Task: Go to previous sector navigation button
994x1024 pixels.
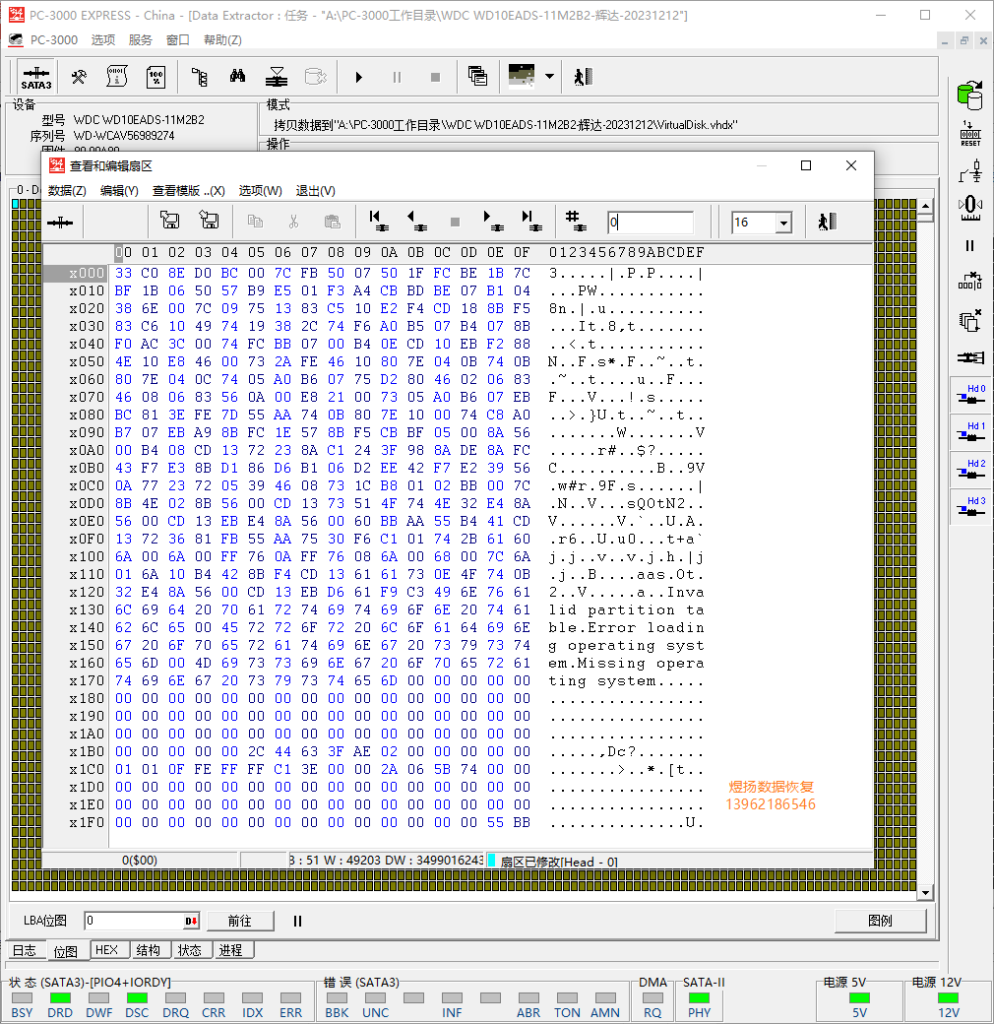Action: (416, 221)
